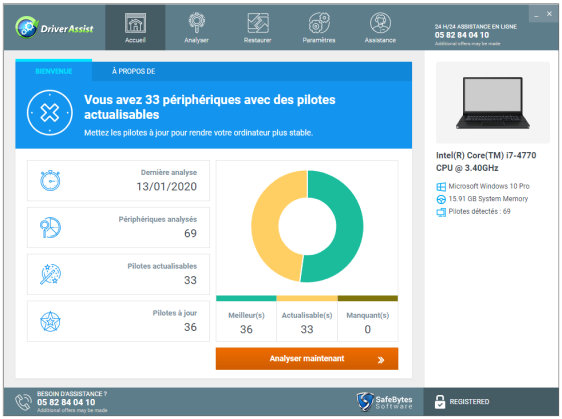The width and height of the screenshot is (562, 419).
Task: Click the footer assistance phone number
Action: tap(66, 402)
